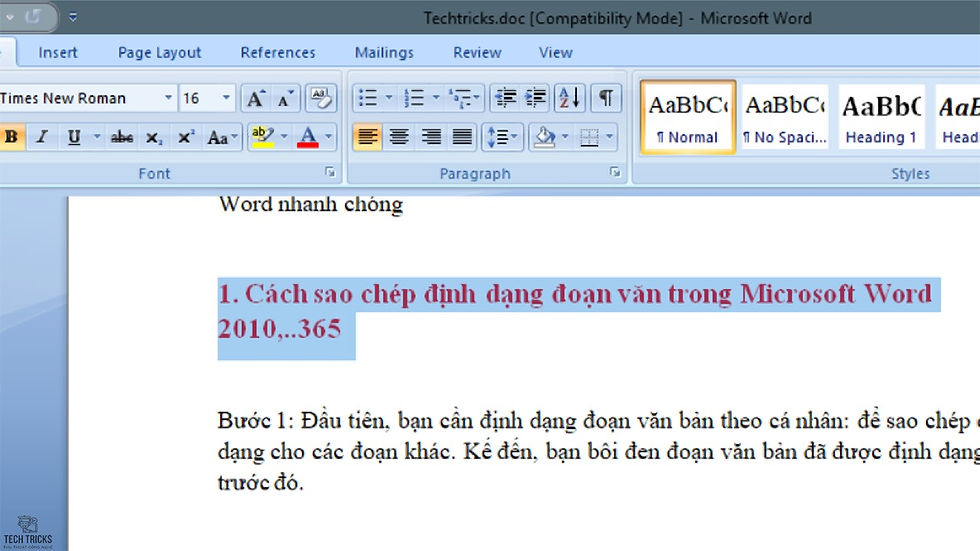Open the font size dropdown arrow

226,98
